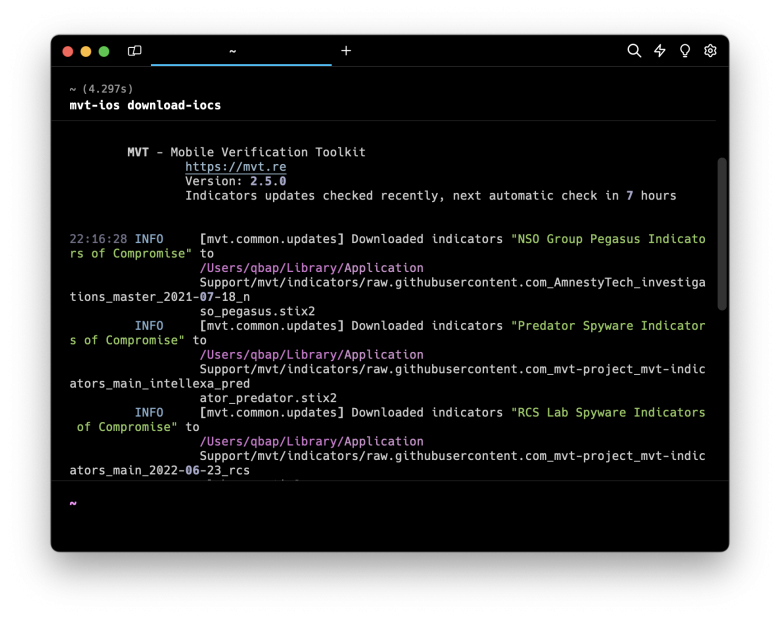Screen dimensions: 780x619
Task: Click the "so_pegasus.stix2" filename
Action: coord(258,311)
